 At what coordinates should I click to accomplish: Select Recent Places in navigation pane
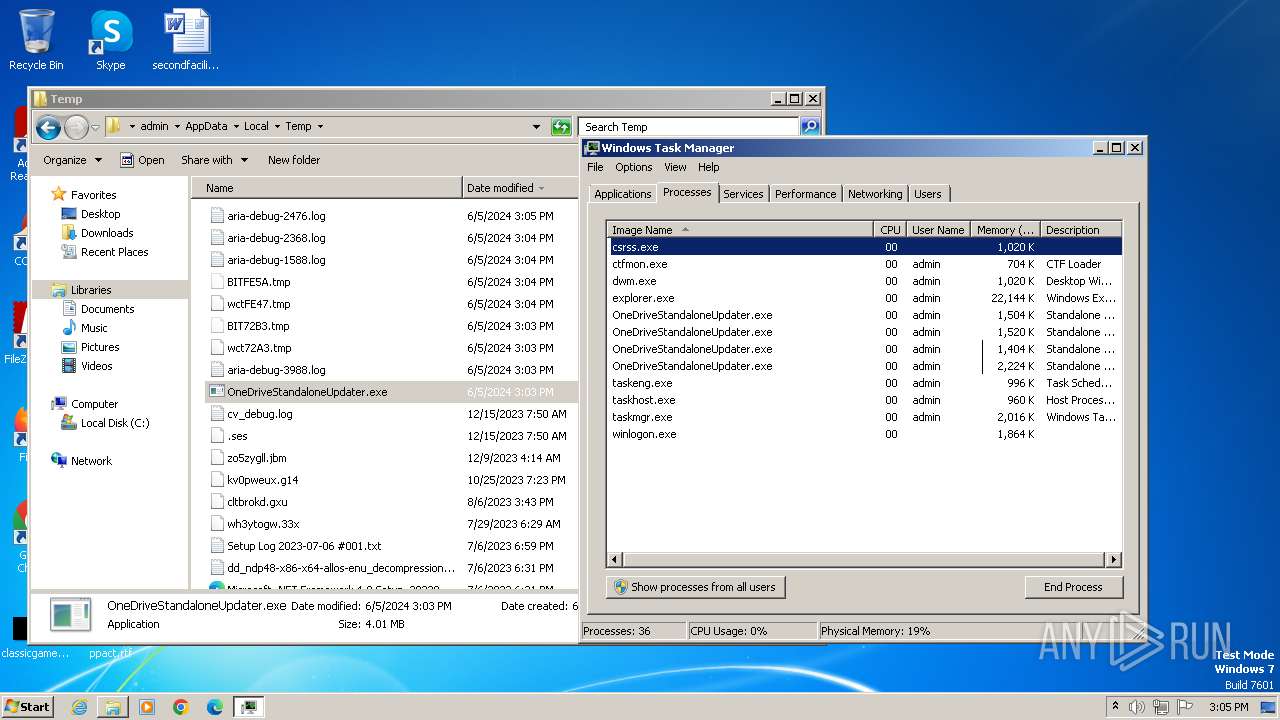[114, 252]
